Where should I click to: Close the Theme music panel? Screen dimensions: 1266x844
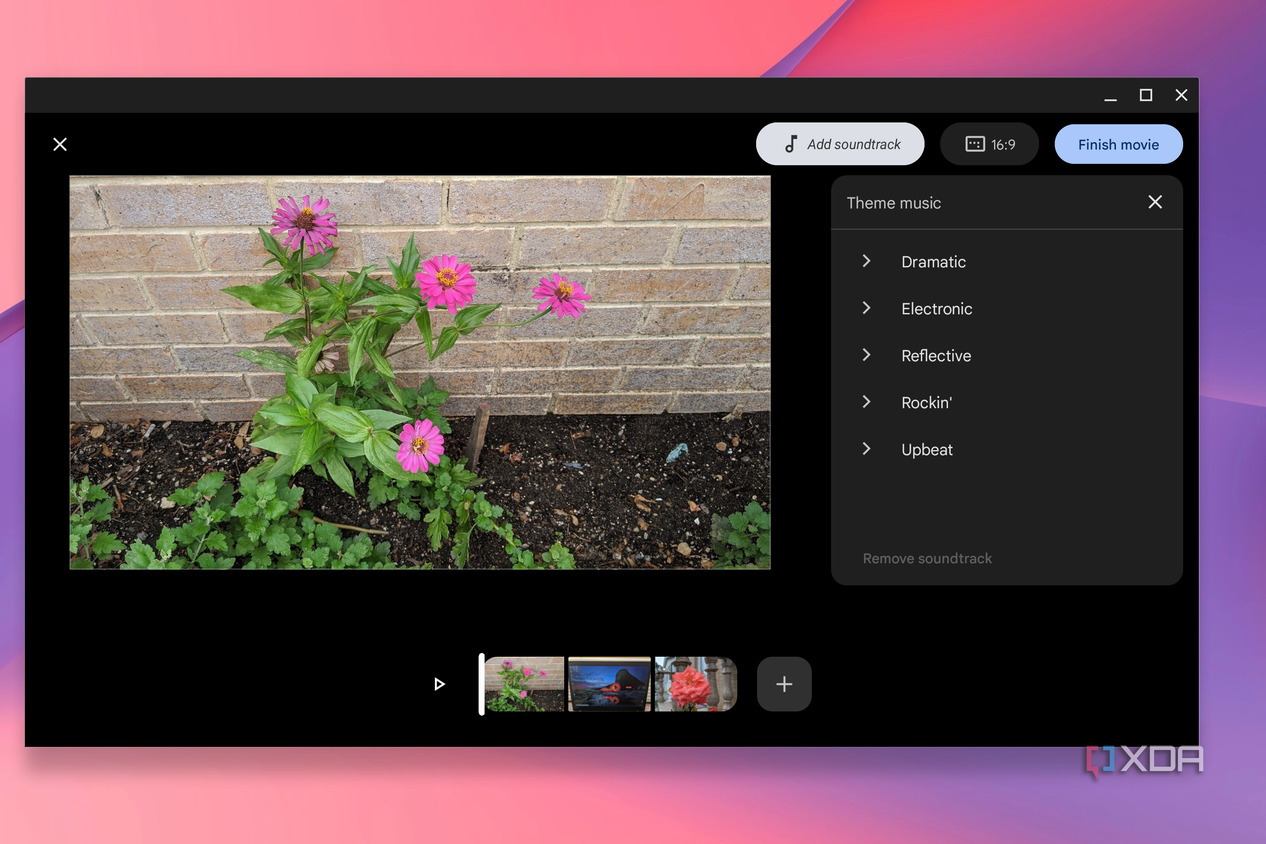(x=1155, y=202)
